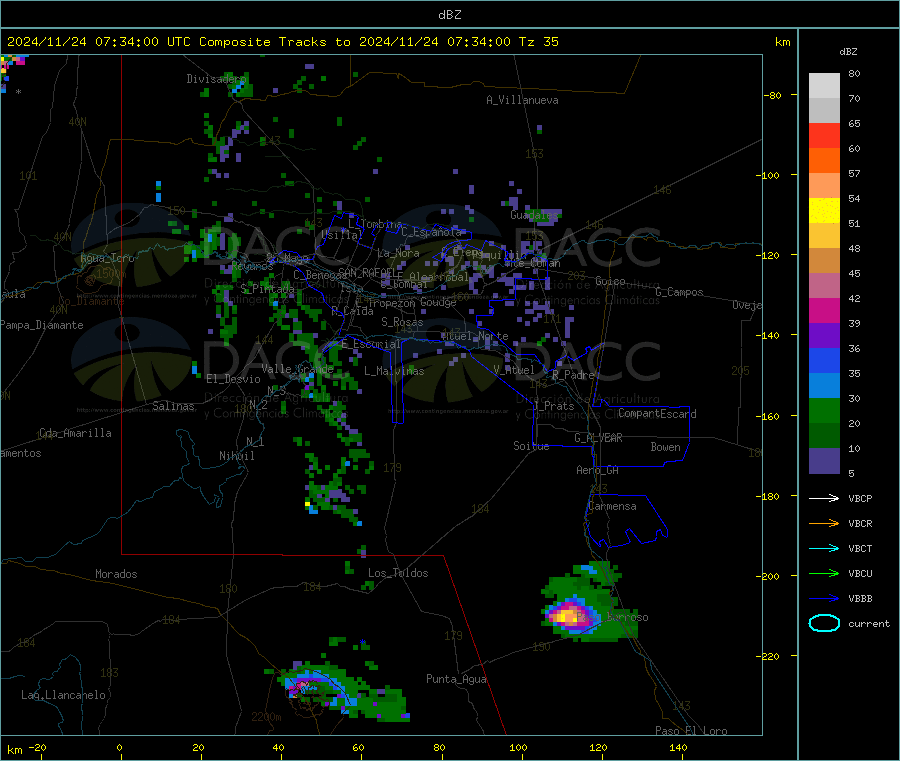Click the yellow storm core near Paso Barroso
The height and width of the screenshot is (761, 900).
point(568,616)
